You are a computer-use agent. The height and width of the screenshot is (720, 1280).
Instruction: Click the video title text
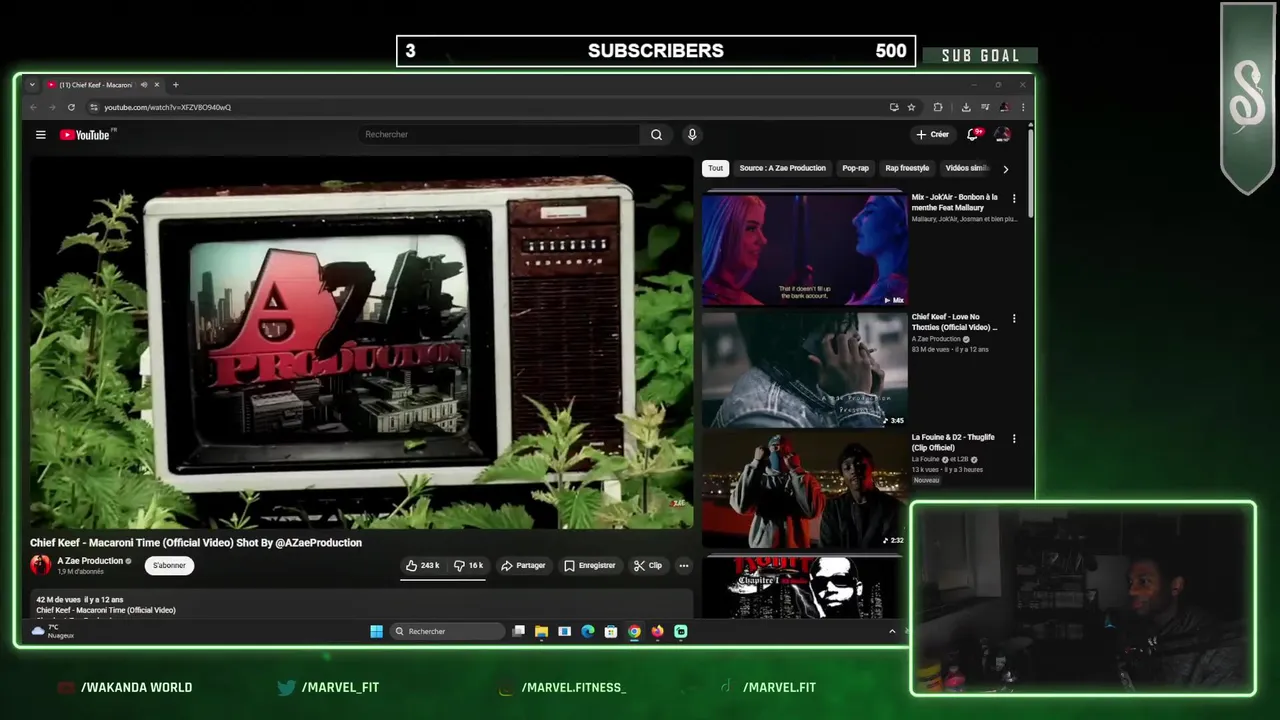pos(196,543)
